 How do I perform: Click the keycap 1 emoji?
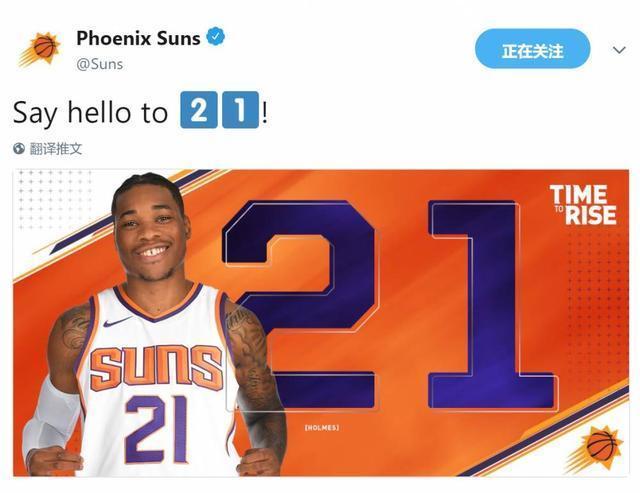[240, 110]
